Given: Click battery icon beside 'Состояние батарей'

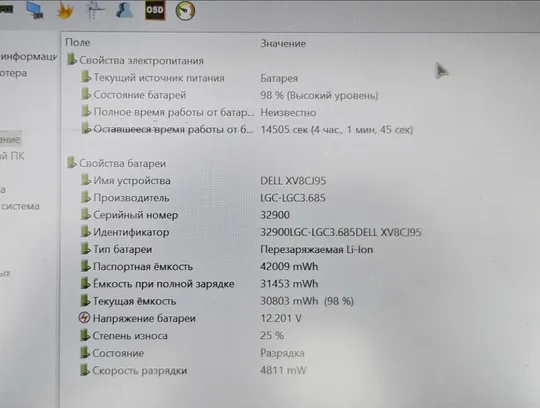Looking at the screenshot, I should (86, 94).
